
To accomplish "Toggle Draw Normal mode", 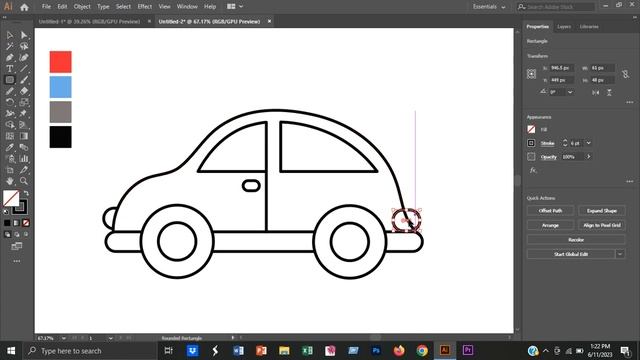I will tap(7, 234).
